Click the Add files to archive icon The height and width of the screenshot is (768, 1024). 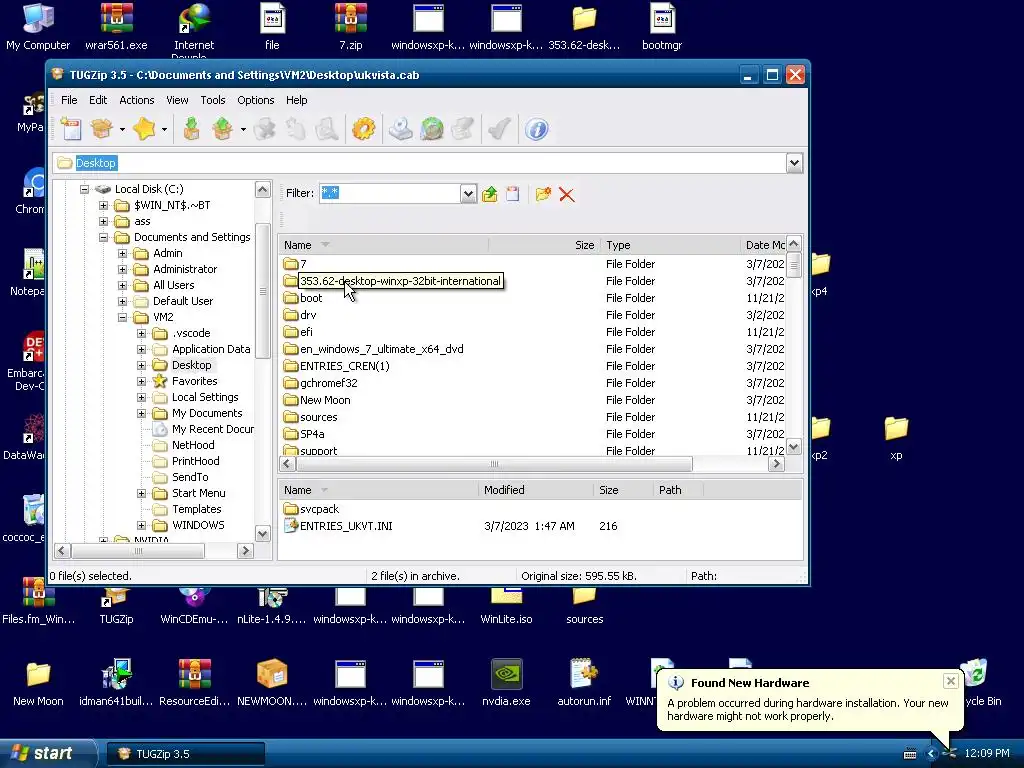pyautogui.click(x=191, y=129)
